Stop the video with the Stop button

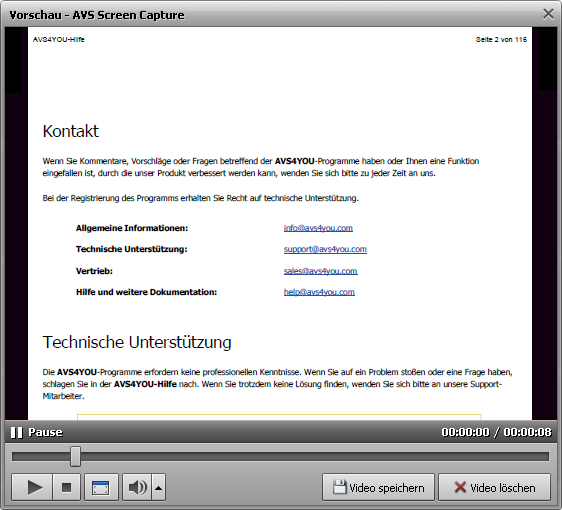(x=67, y=487)
